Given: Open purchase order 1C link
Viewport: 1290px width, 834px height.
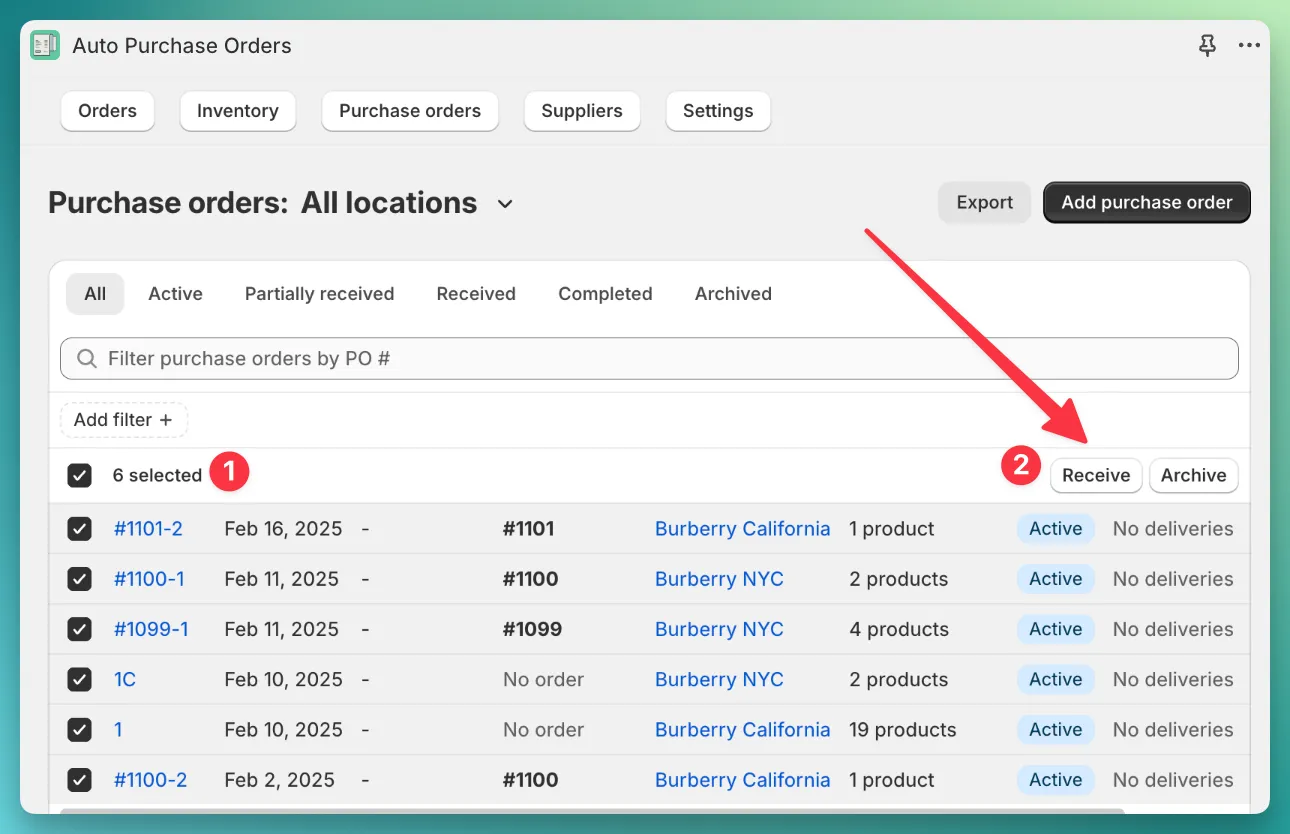Looking at the screenshot, I should click(124, 679).
